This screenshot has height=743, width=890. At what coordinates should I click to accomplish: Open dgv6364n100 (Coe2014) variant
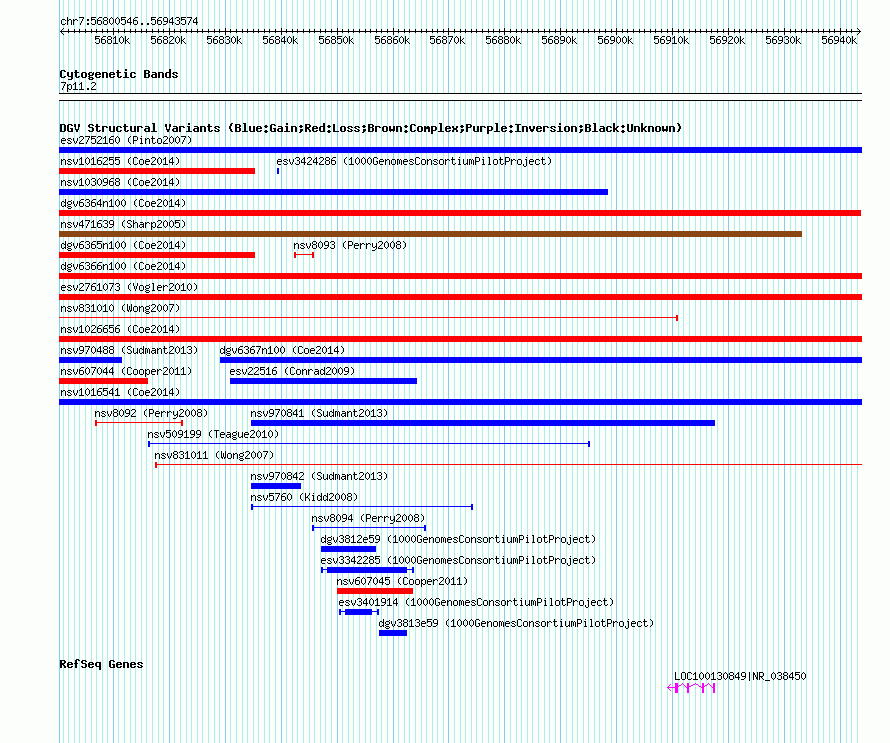click(x=123, y=203)
